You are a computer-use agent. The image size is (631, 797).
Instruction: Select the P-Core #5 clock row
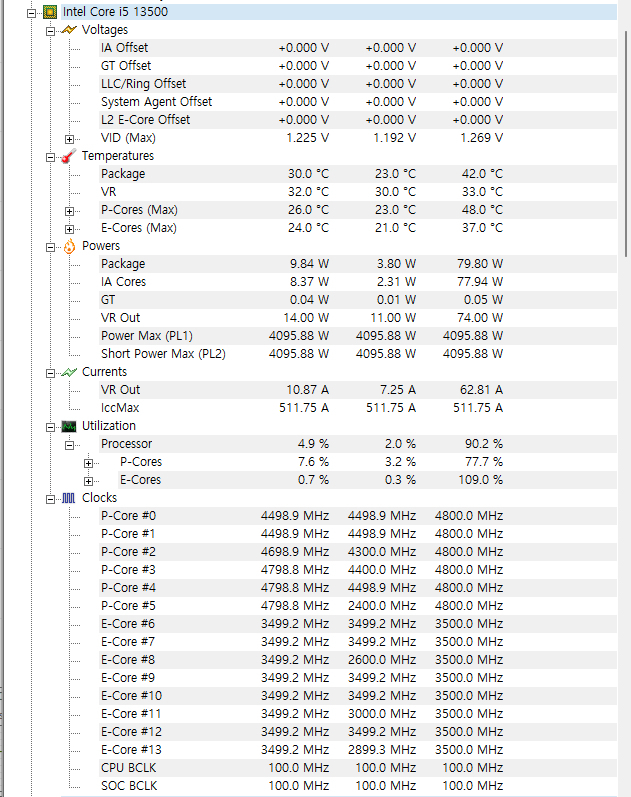pyautogui.click(x=358, y=606)
